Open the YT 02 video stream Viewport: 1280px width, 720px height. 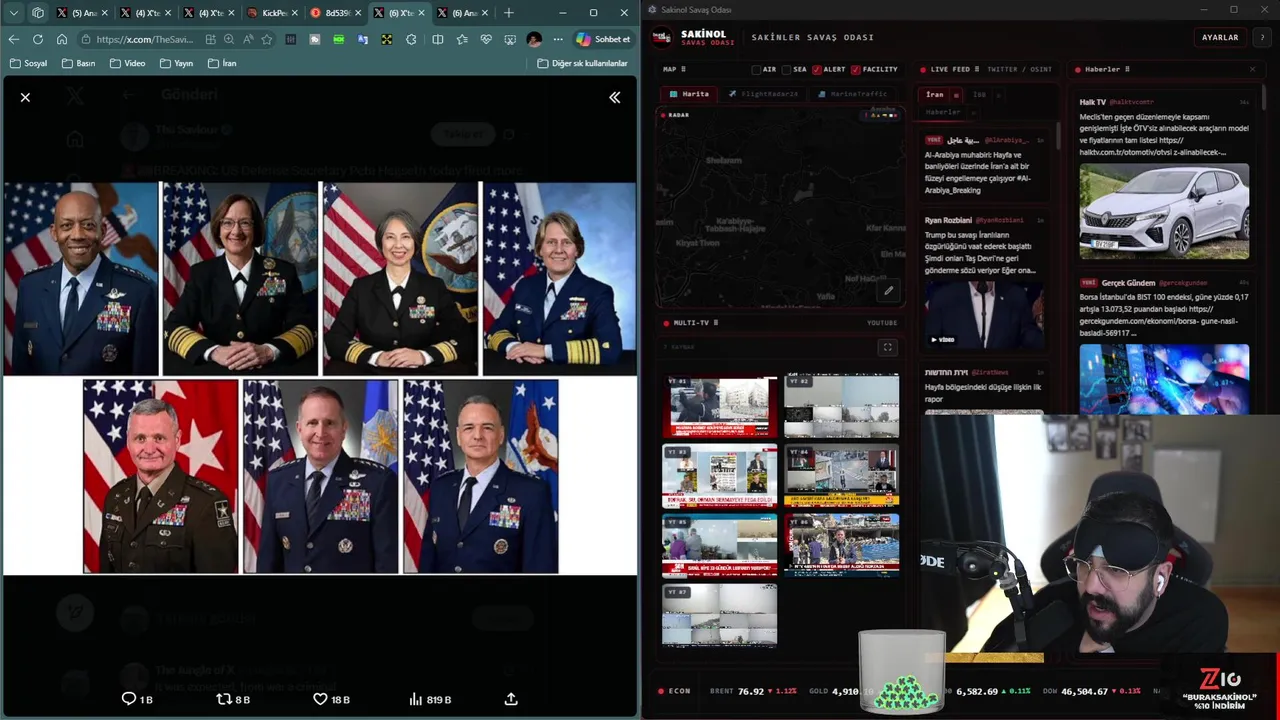point(841,407)
